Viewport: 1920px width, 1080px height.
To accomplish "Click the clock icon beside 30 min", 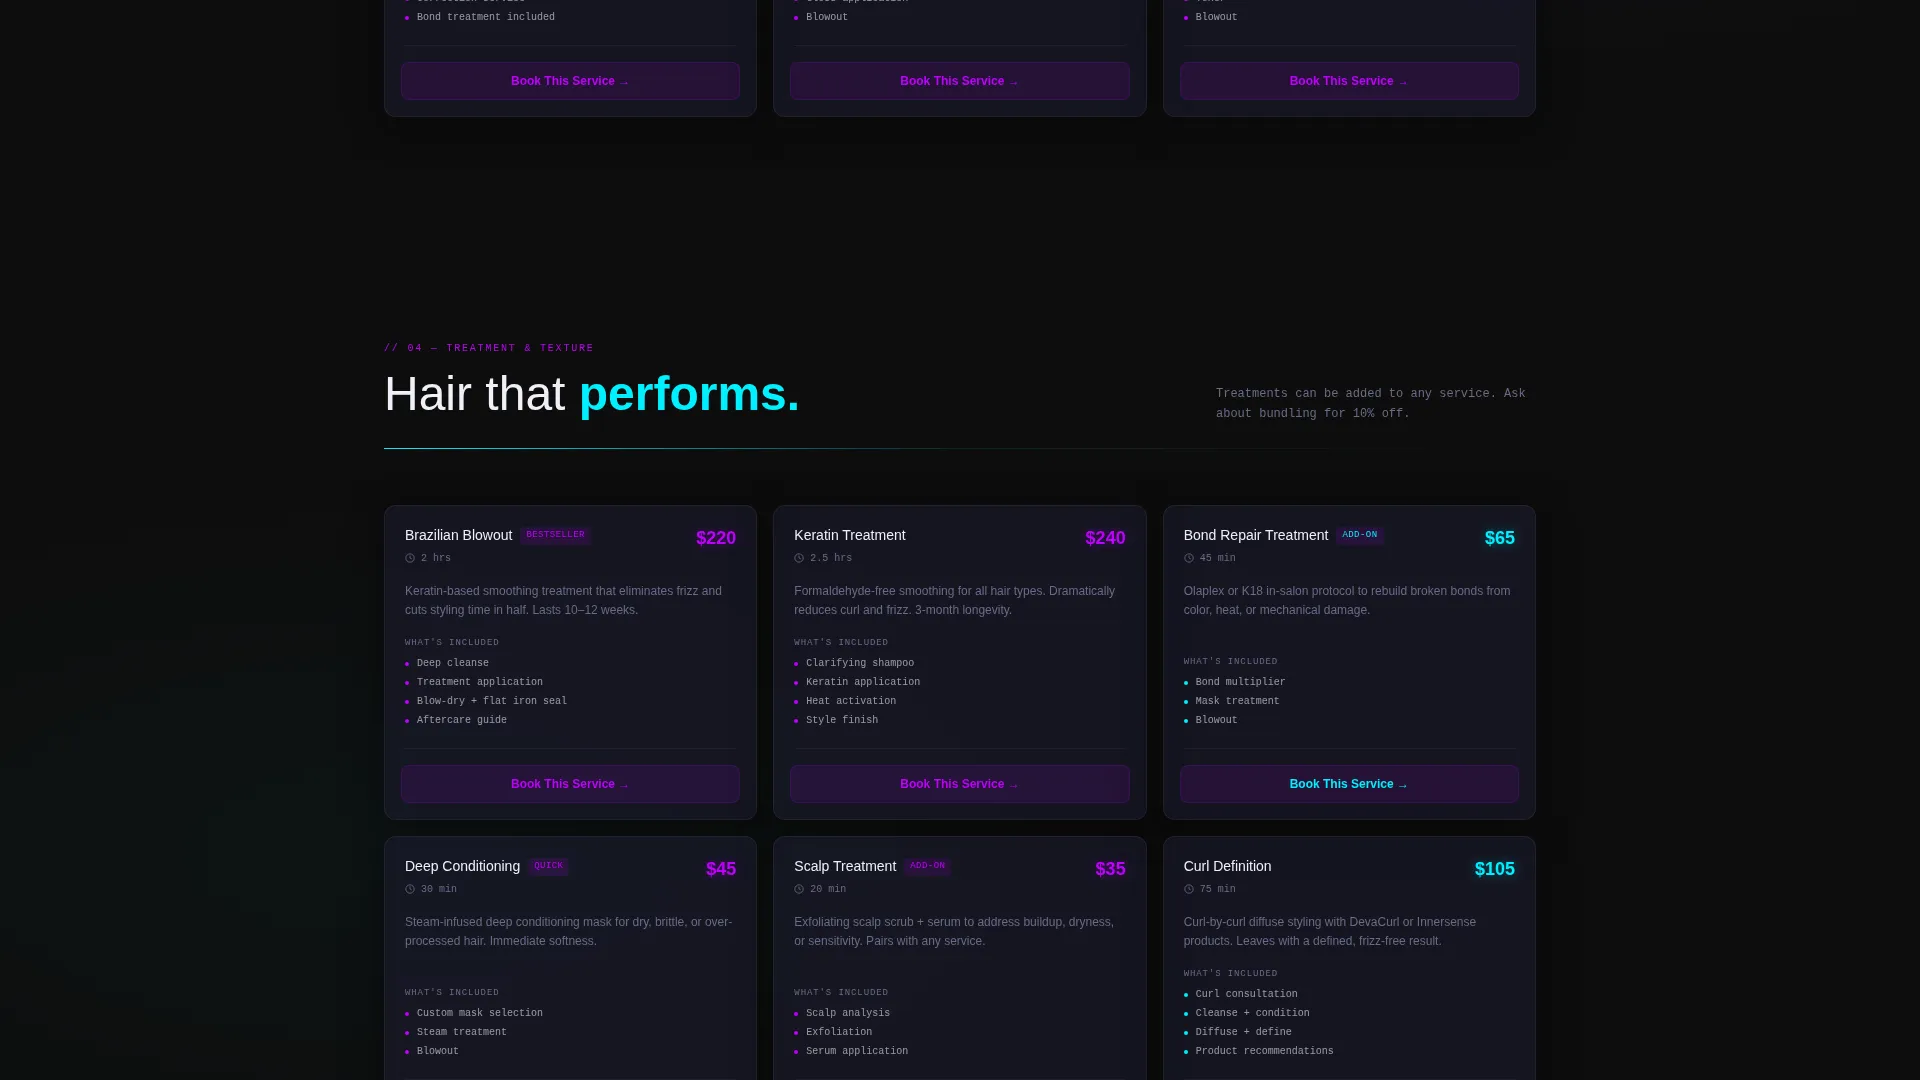I will coord(410,890).
